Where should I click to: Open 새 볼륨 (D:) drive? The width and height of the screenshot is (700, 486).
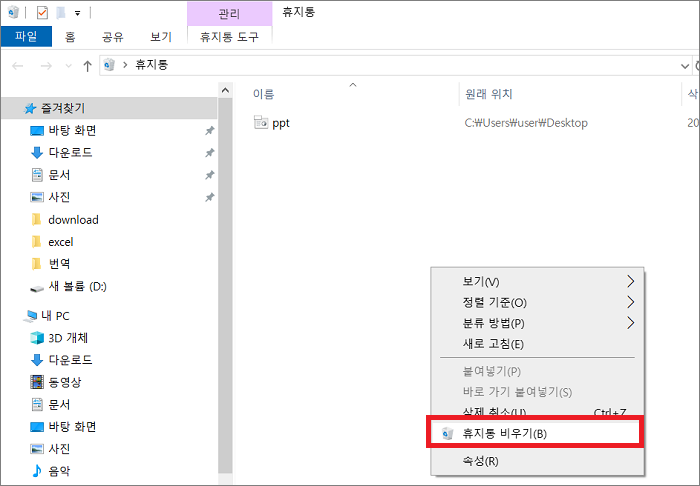78,286
